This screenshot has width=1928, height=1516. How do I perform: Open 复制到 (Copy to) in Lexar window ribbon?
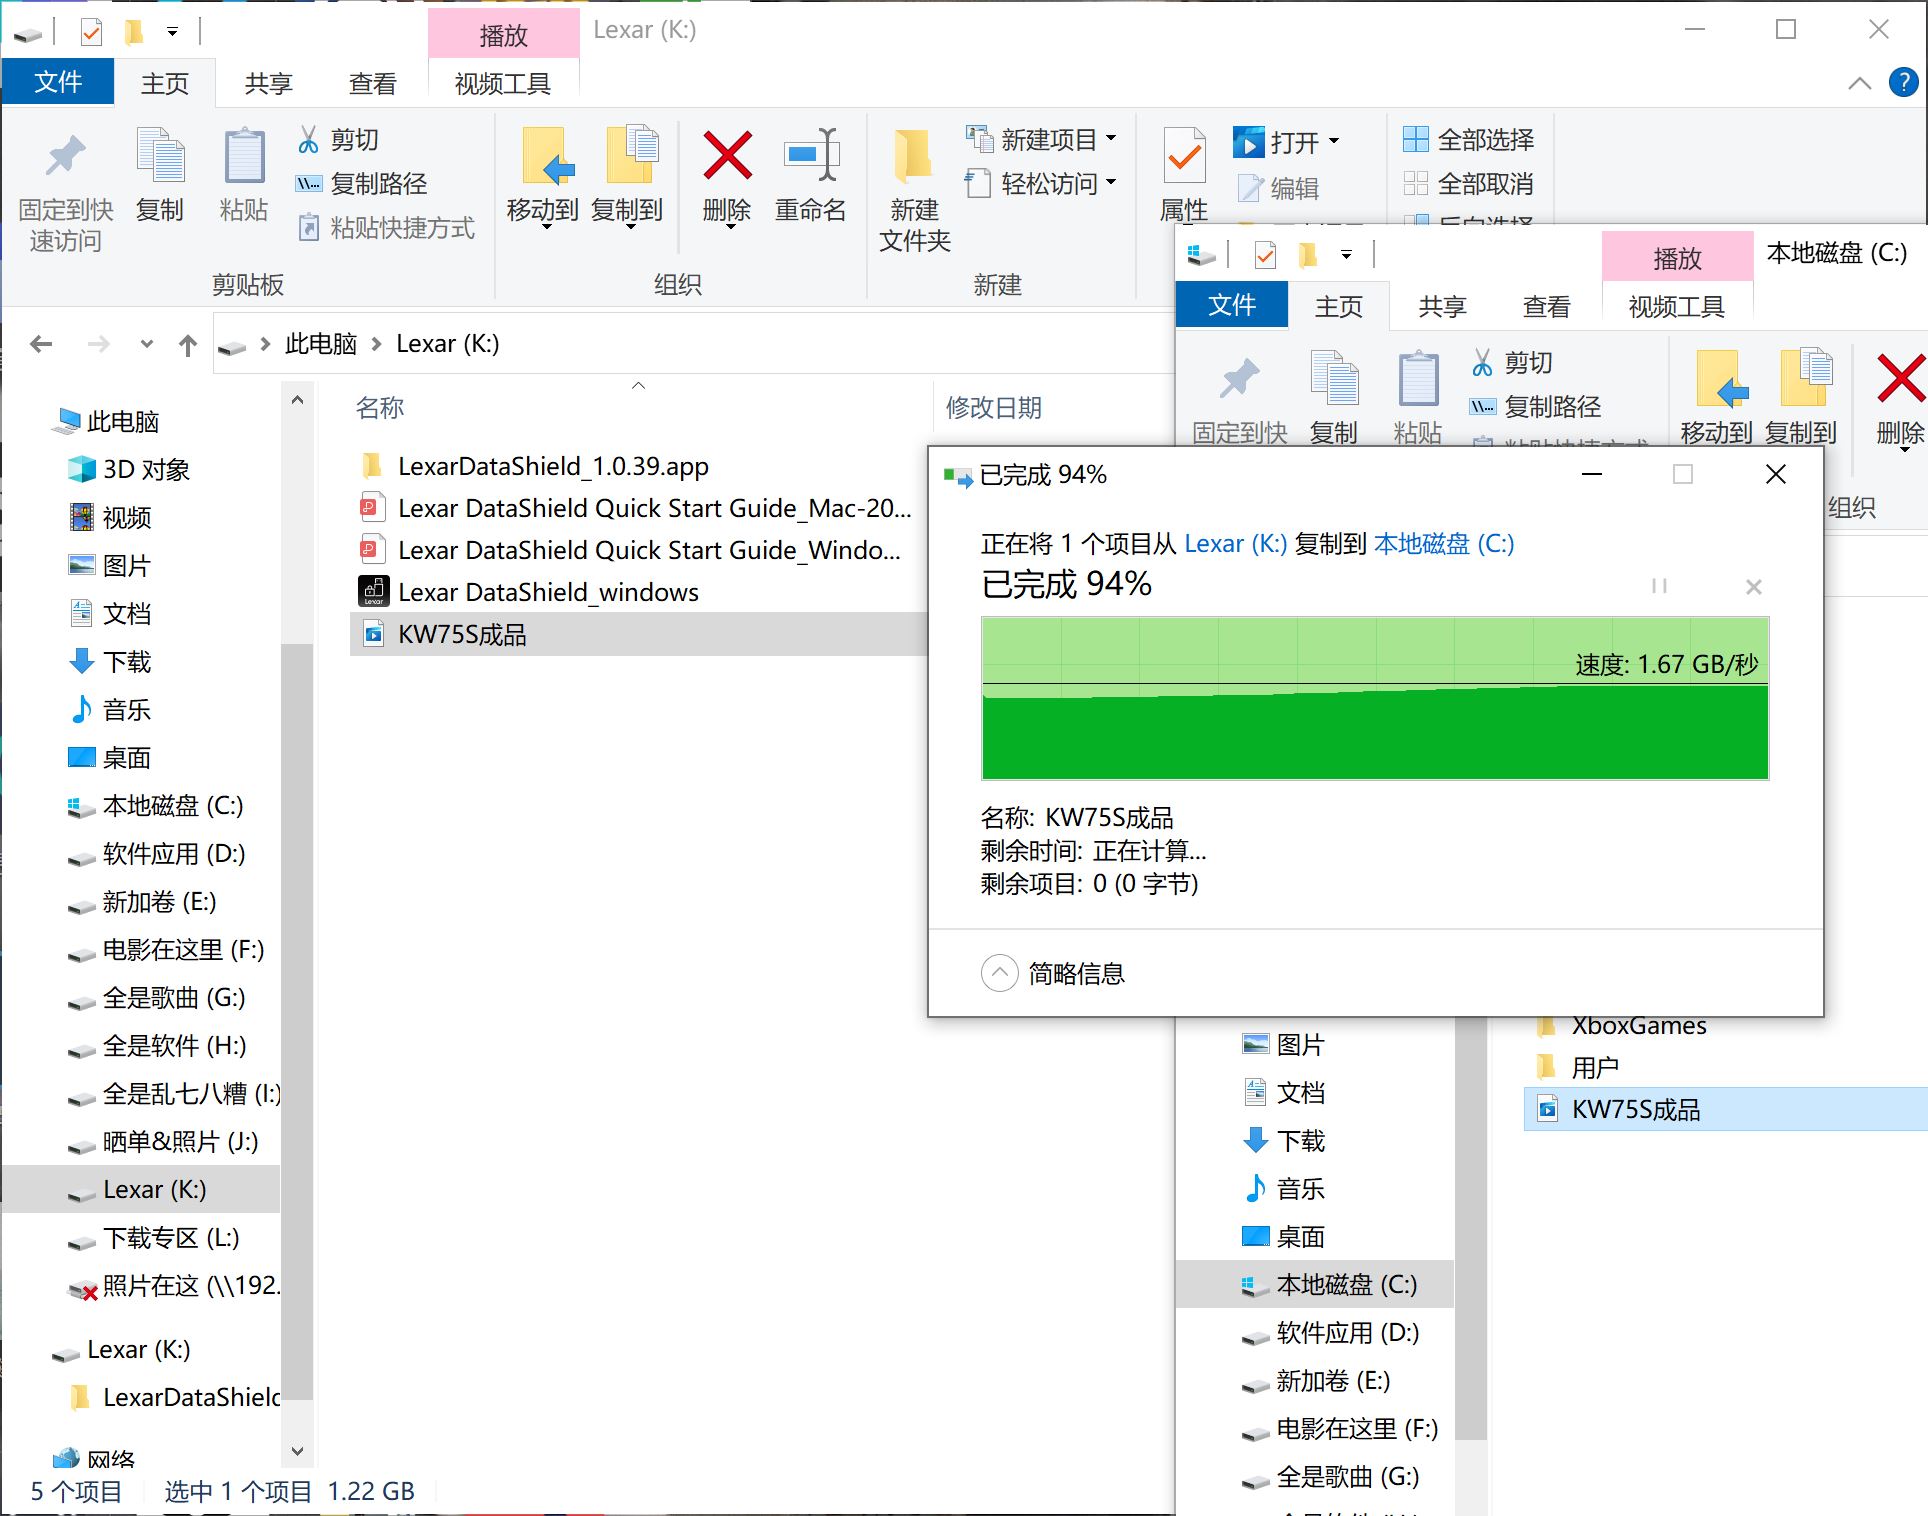(x=628, y=178)
